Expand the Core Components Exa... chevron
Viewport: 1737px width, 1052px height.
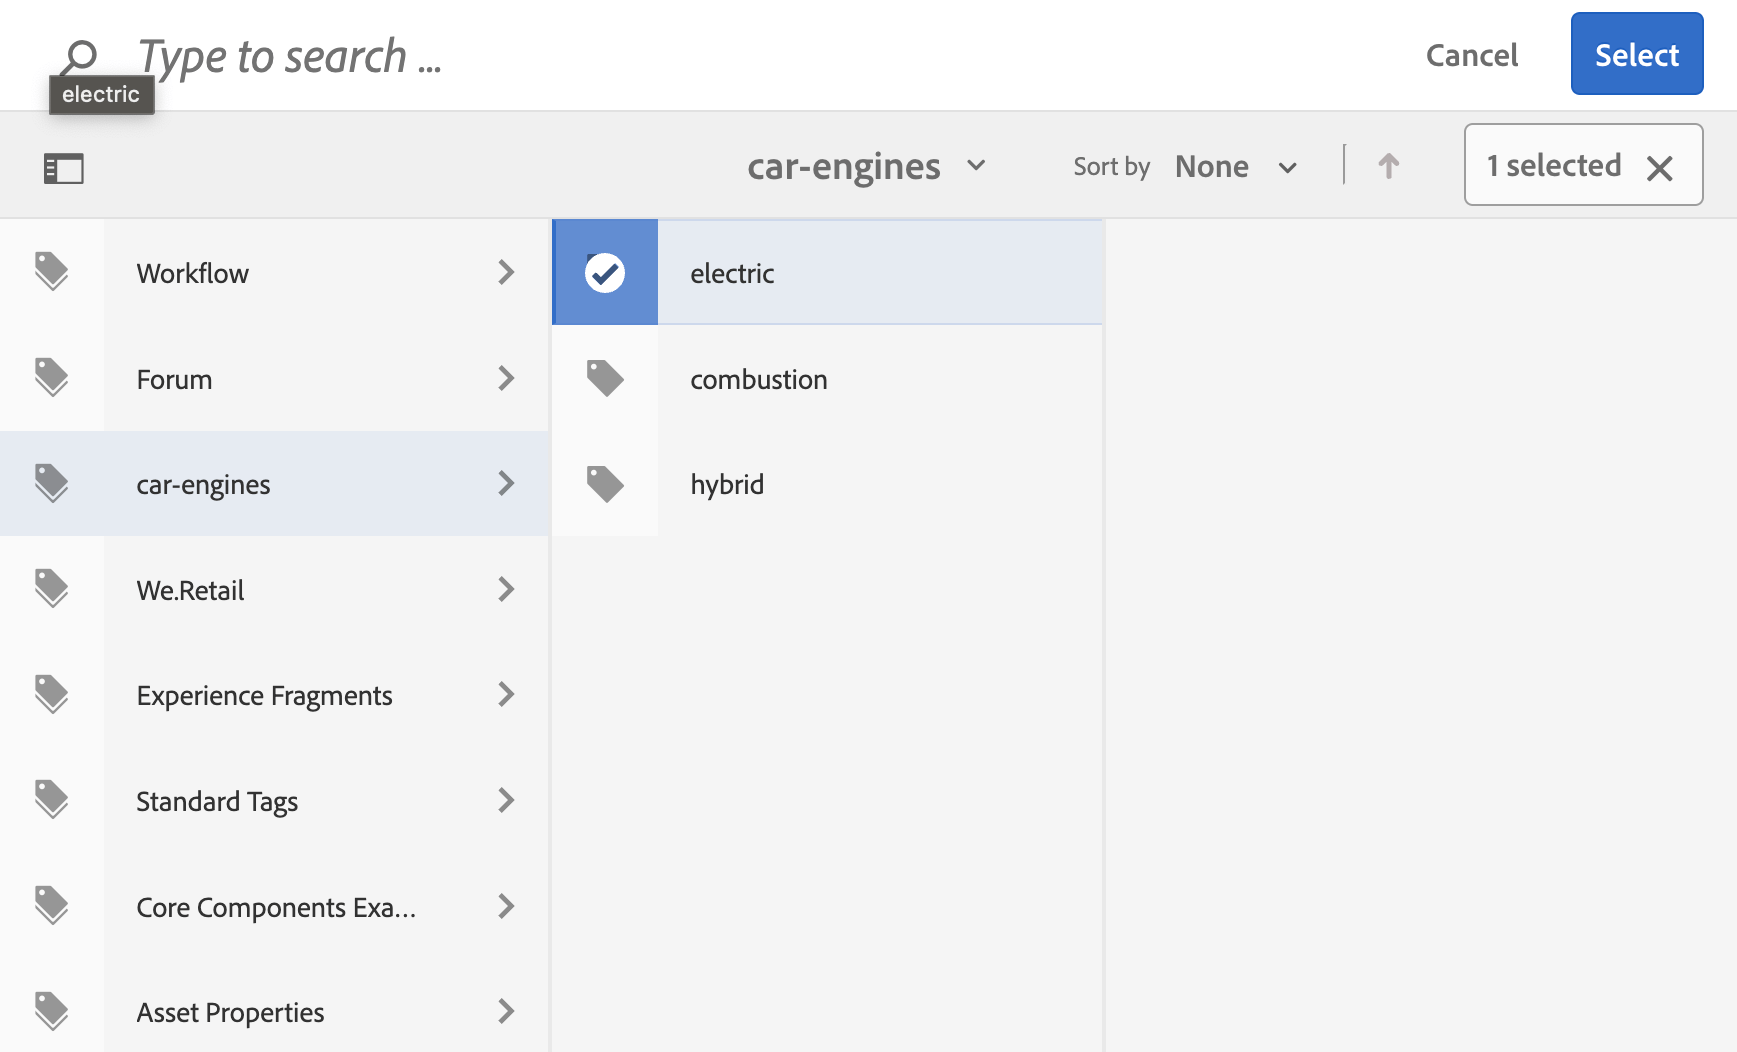pyautogui.click(x=506, y=906)
